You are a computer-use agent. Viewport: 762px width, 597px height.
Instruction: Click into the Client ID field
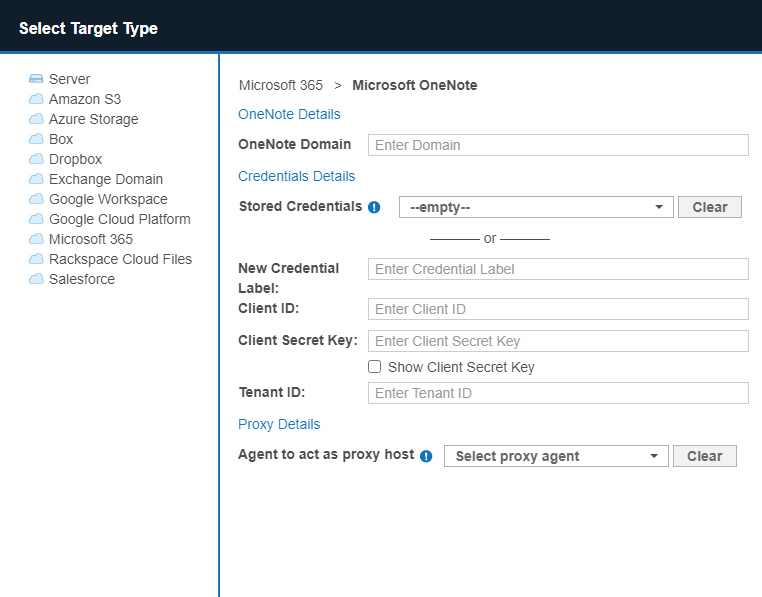click(558, 309)
